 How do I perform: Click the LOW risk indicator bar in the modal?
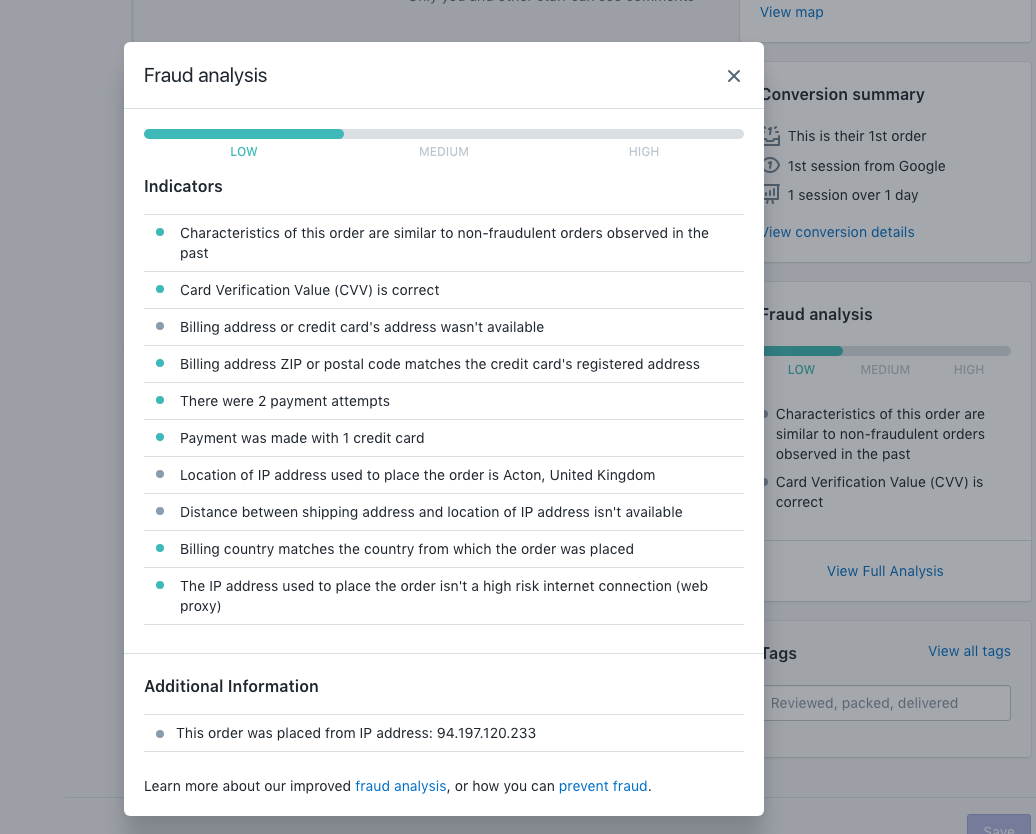click(244, 133)
